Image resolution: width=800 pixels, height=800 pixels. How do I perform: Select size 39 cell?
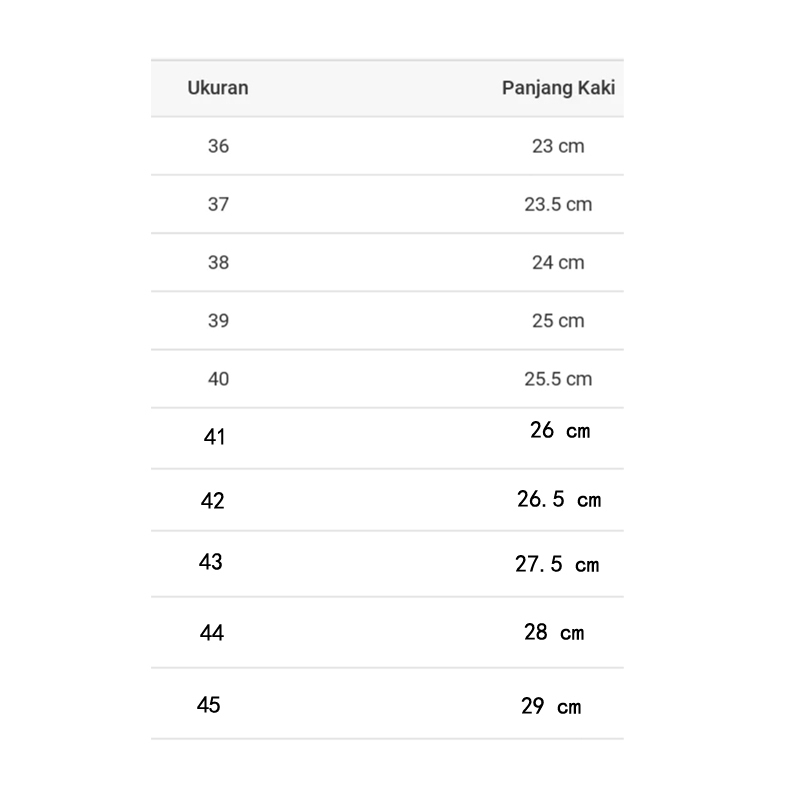pos(218,320)
